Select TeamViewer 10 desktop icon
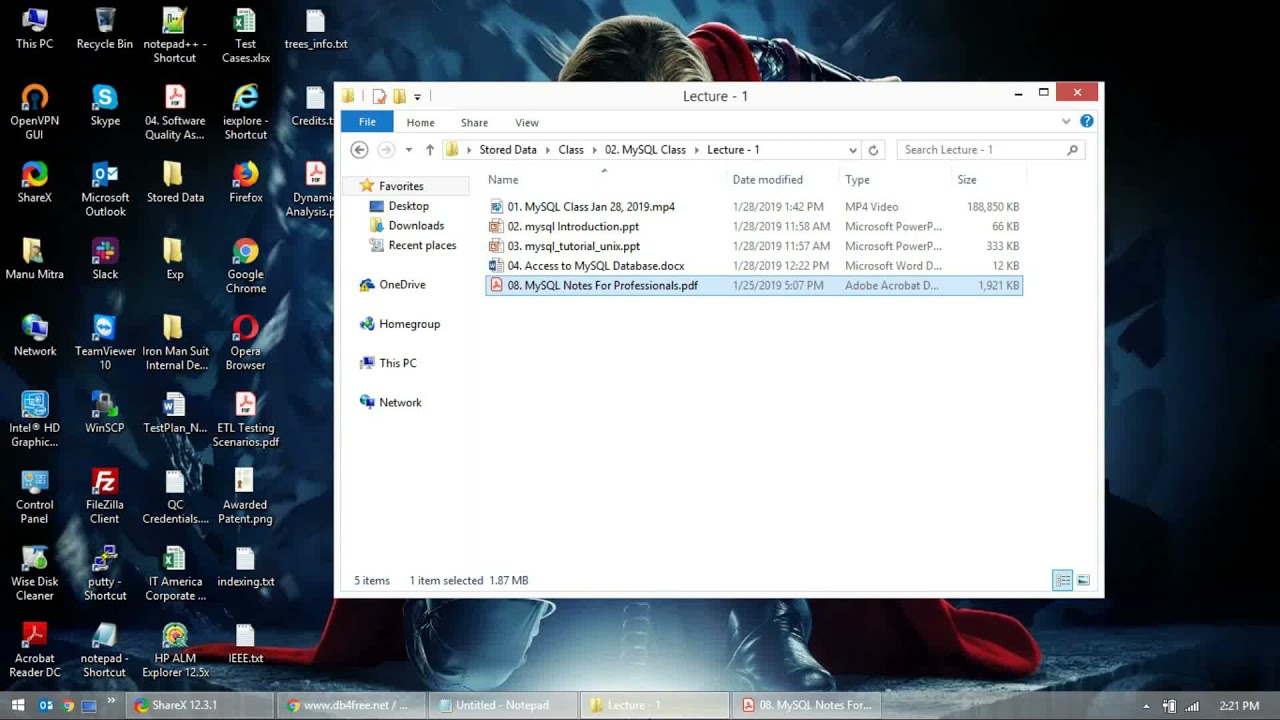The image size is (1280, 720). point(105,342)
